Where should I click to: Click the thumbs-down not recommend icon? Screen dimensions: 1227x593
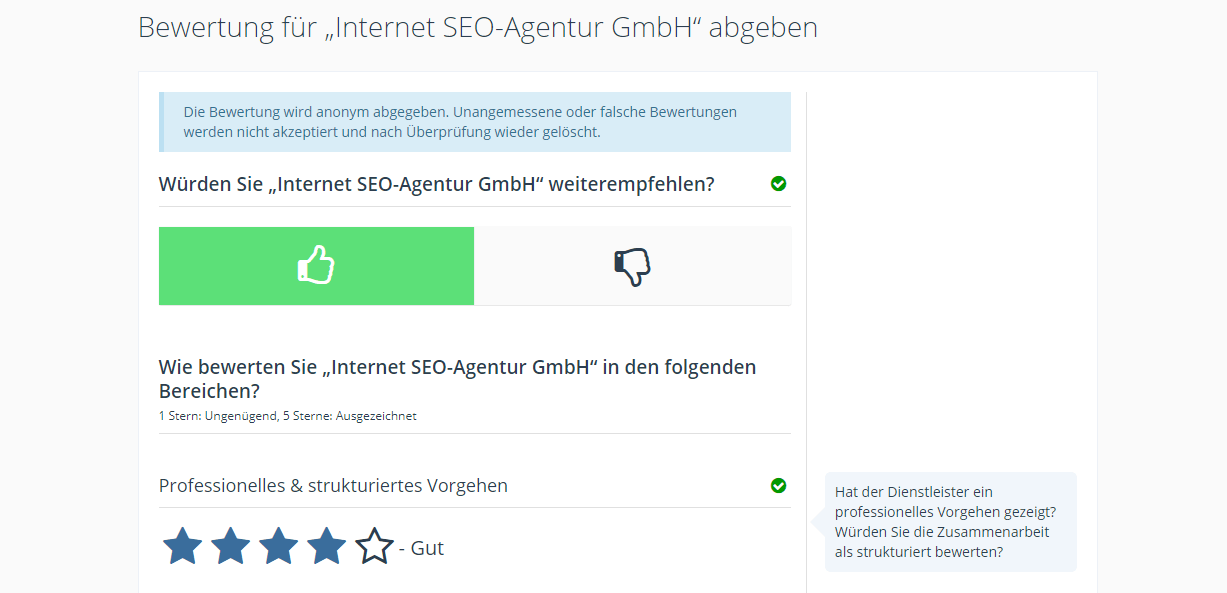pos(632,266)
